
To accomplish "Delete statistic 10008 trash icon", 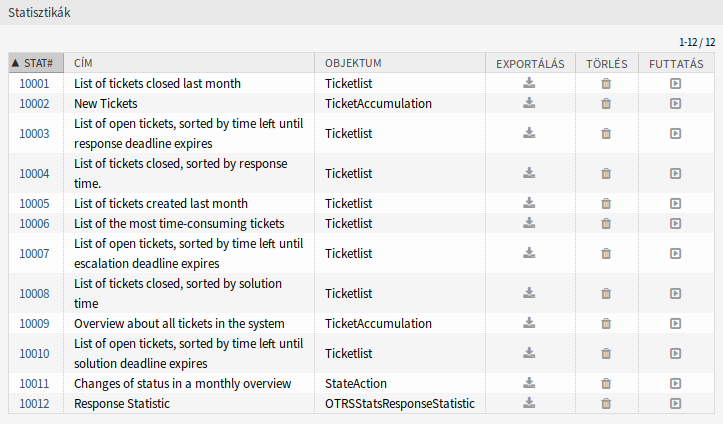I will (606, 294).
